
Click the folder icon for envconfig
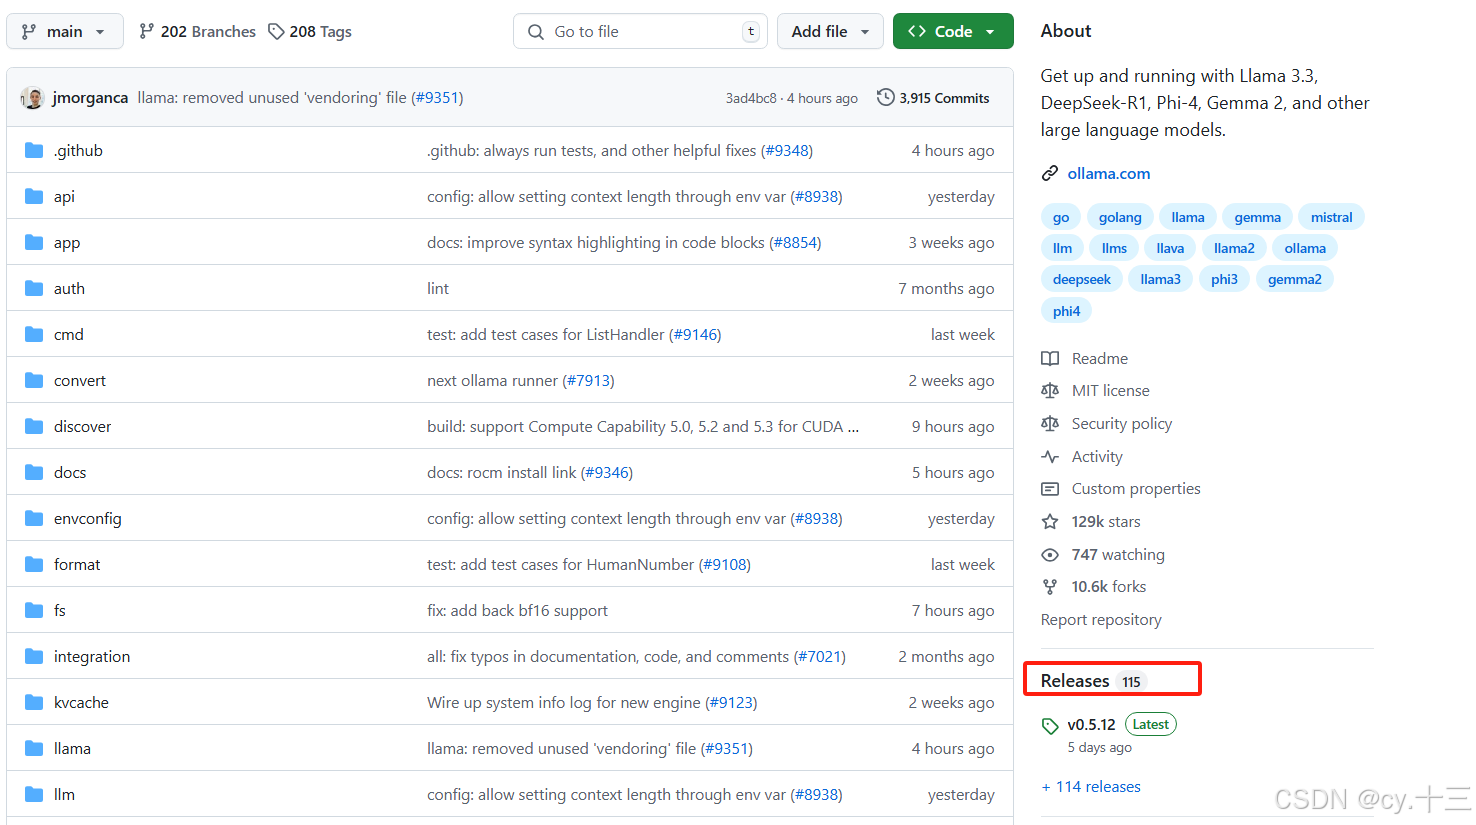(34, 519)
